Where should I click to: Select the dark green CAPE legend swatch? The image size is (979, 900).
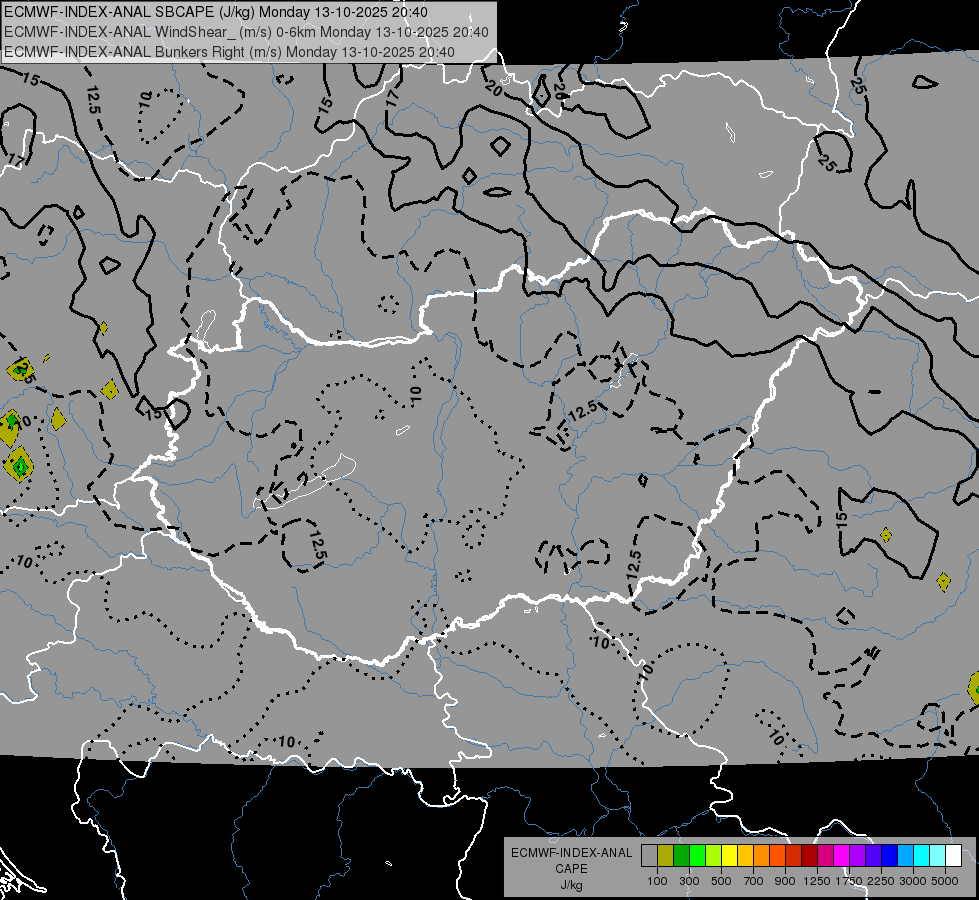point(681,856)
